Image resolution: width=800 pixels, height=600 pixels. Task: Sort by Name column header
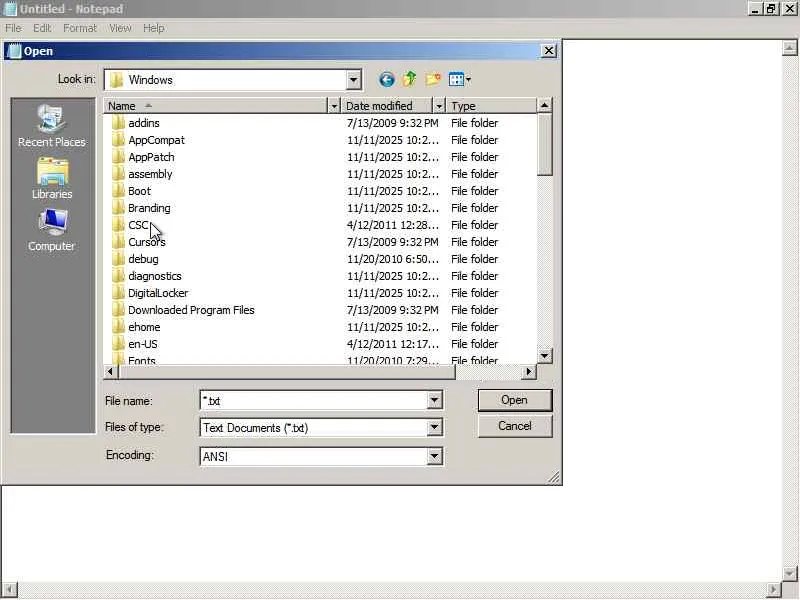[215, 106]
